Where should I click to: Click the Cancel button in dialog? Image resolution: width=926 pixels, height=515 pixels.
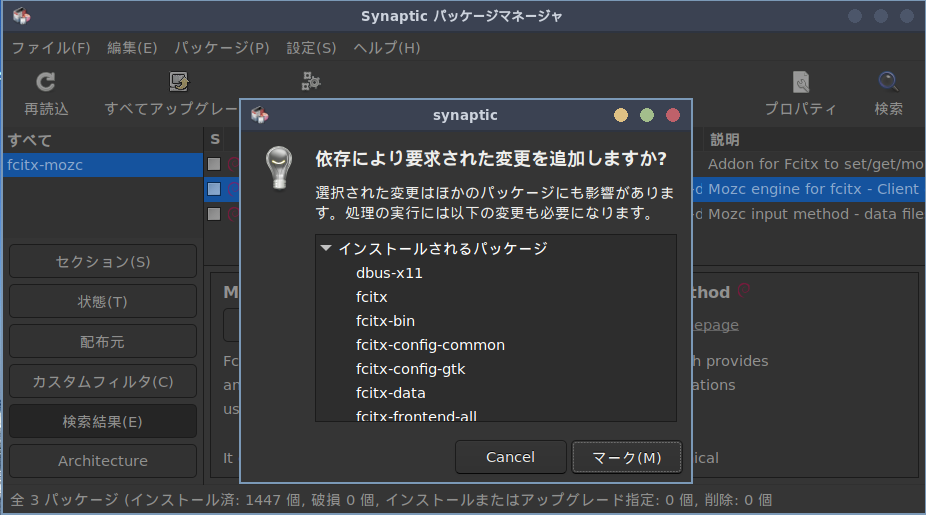click(510, 457)
